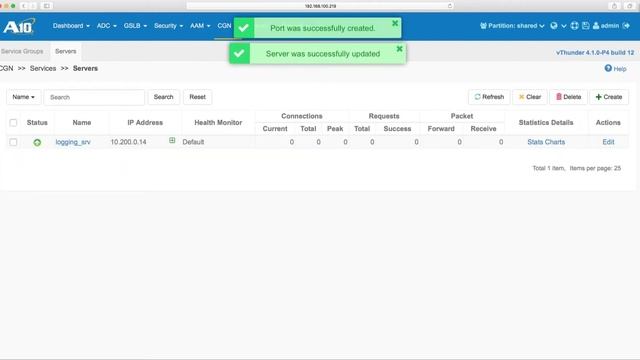Go to Services in the breadcrumb
The height and width of the screenshot is (360, 640).
point(43,69)
